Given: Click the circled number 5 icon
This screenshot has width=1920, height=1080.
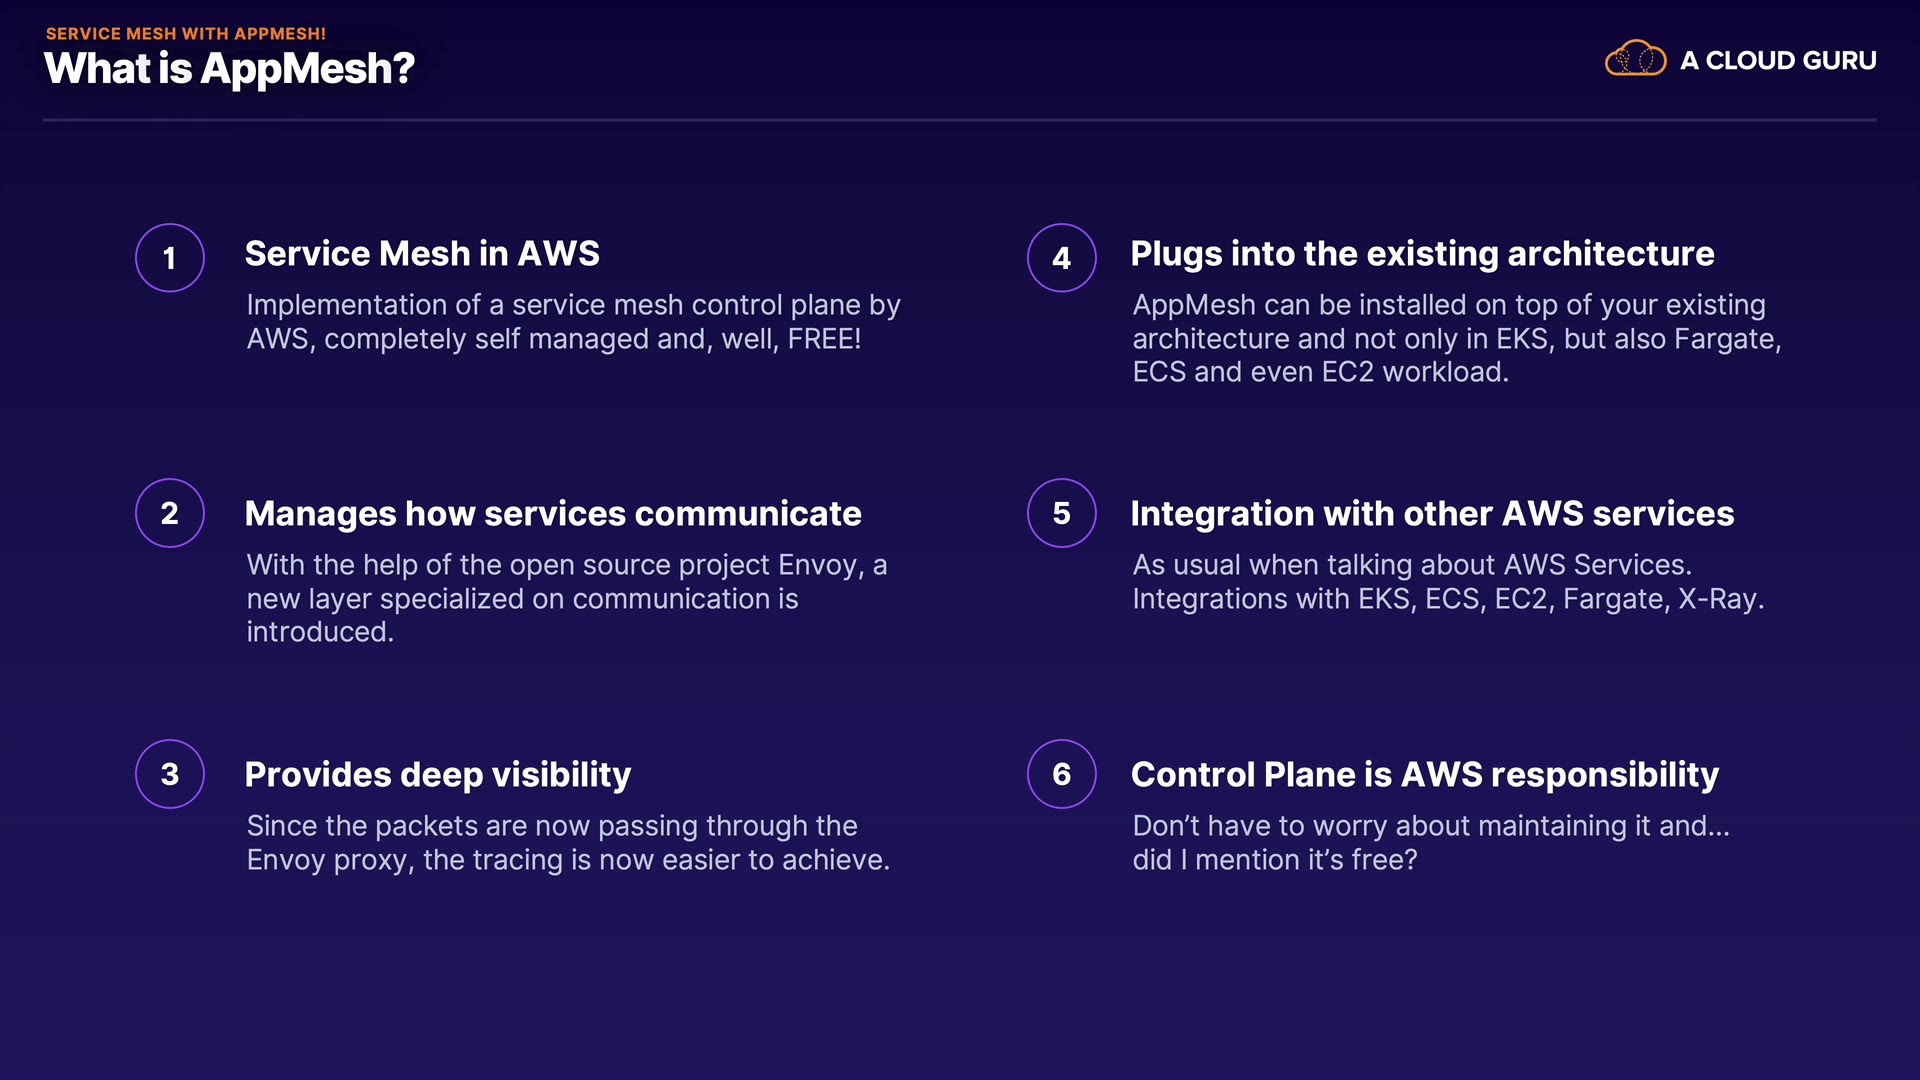Looking at the screenshot, I should 1061,513.
